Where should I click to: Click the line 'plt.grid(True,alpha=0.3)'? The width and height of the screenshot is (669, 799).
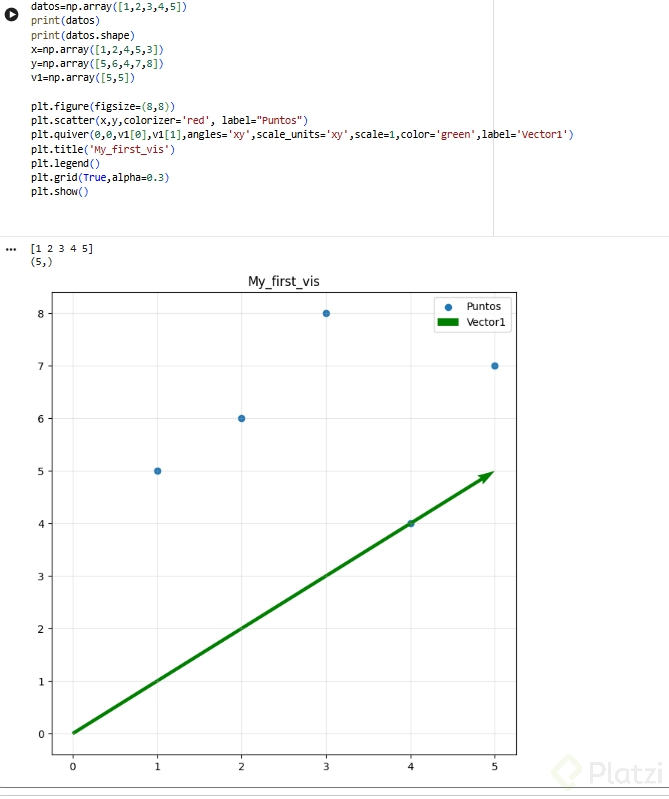pos(100,177)
